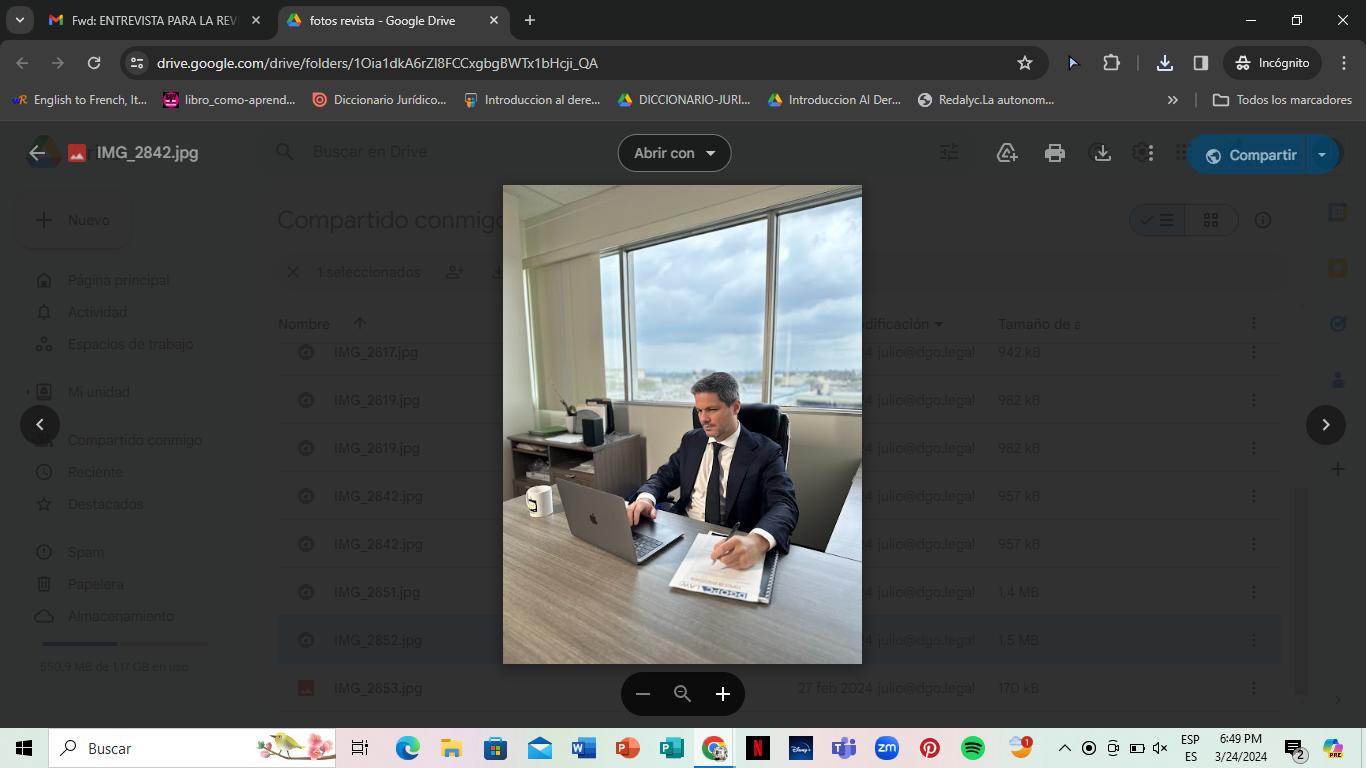Open the Chrome three-dot menu
This screenshot has width=1366, height=768.
(1344, 63)
